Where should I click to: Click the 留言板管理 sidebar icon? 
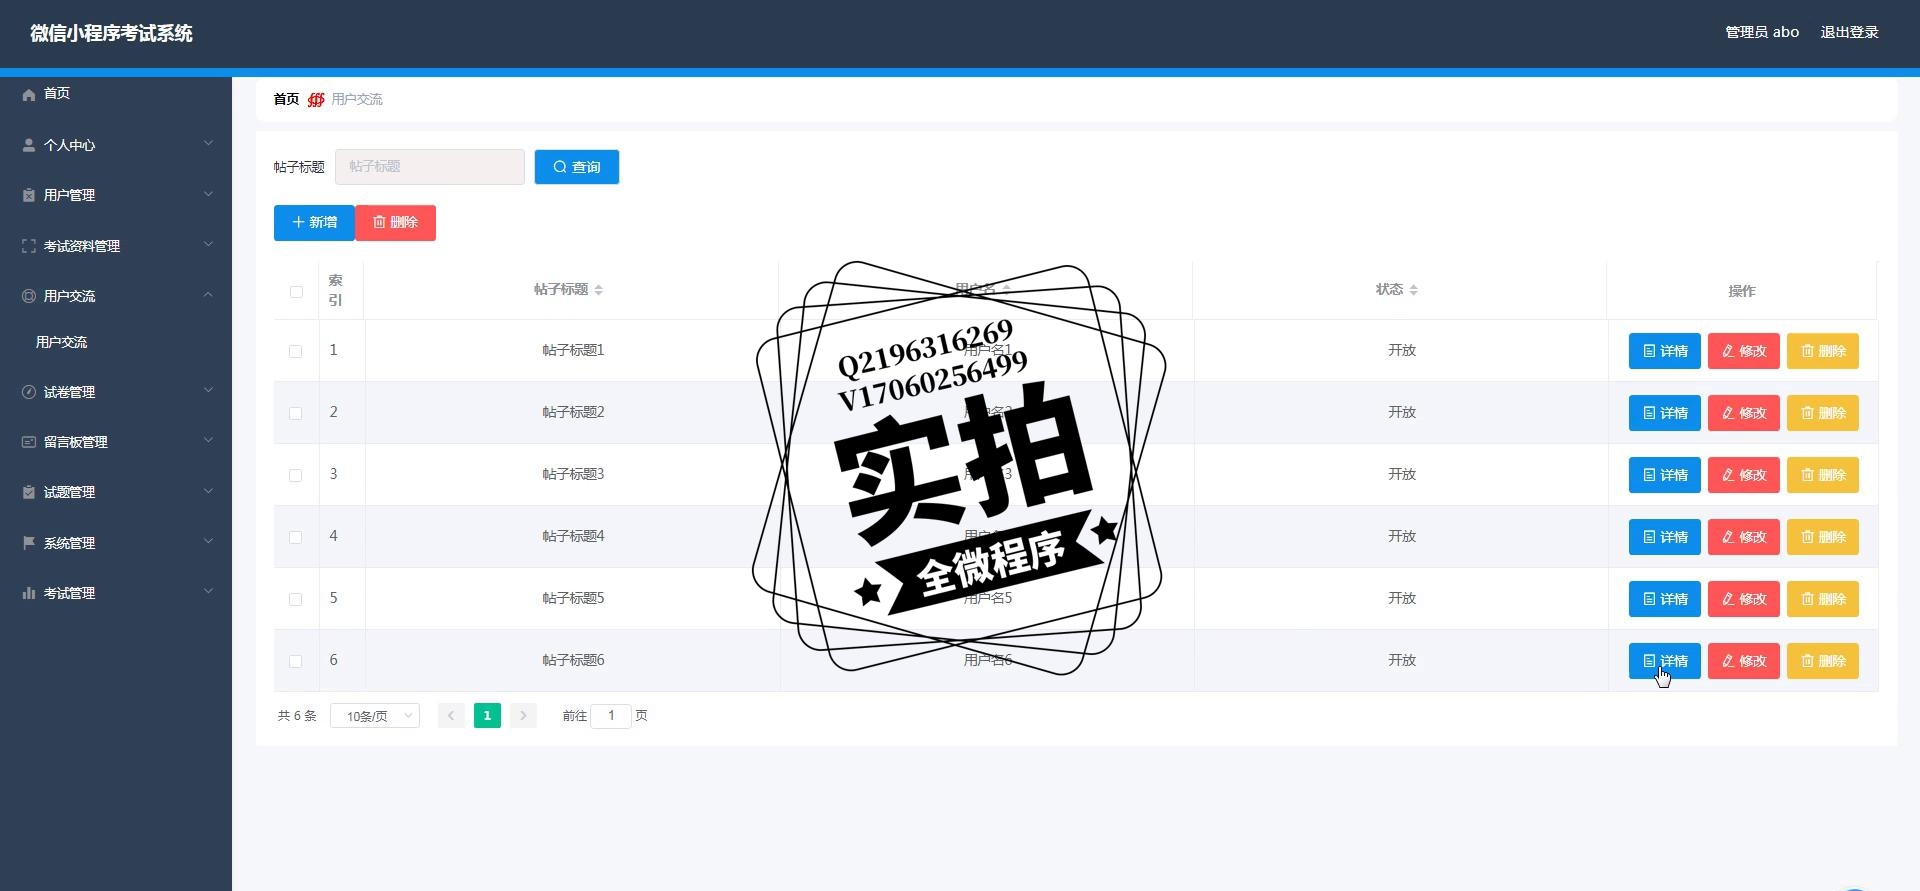29,442
